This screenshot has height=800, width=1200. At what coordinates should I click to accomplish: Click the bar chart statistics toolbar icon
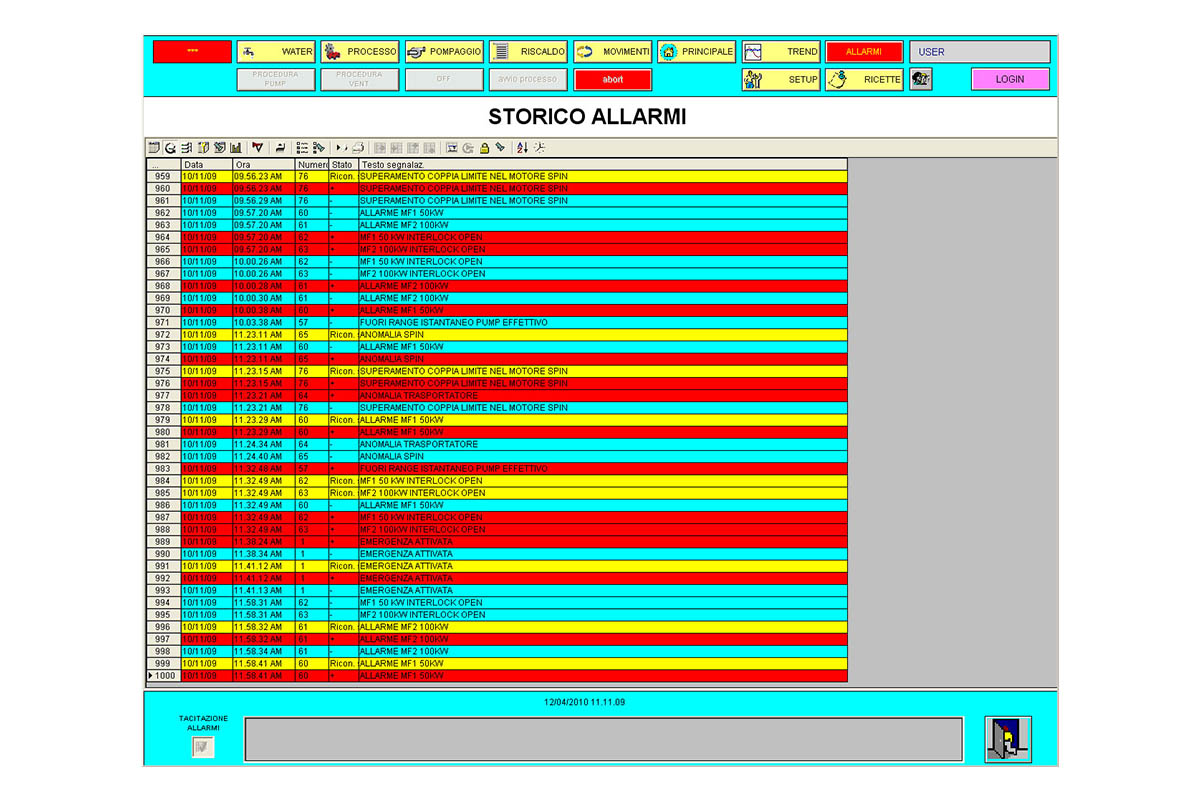point(236,148)
